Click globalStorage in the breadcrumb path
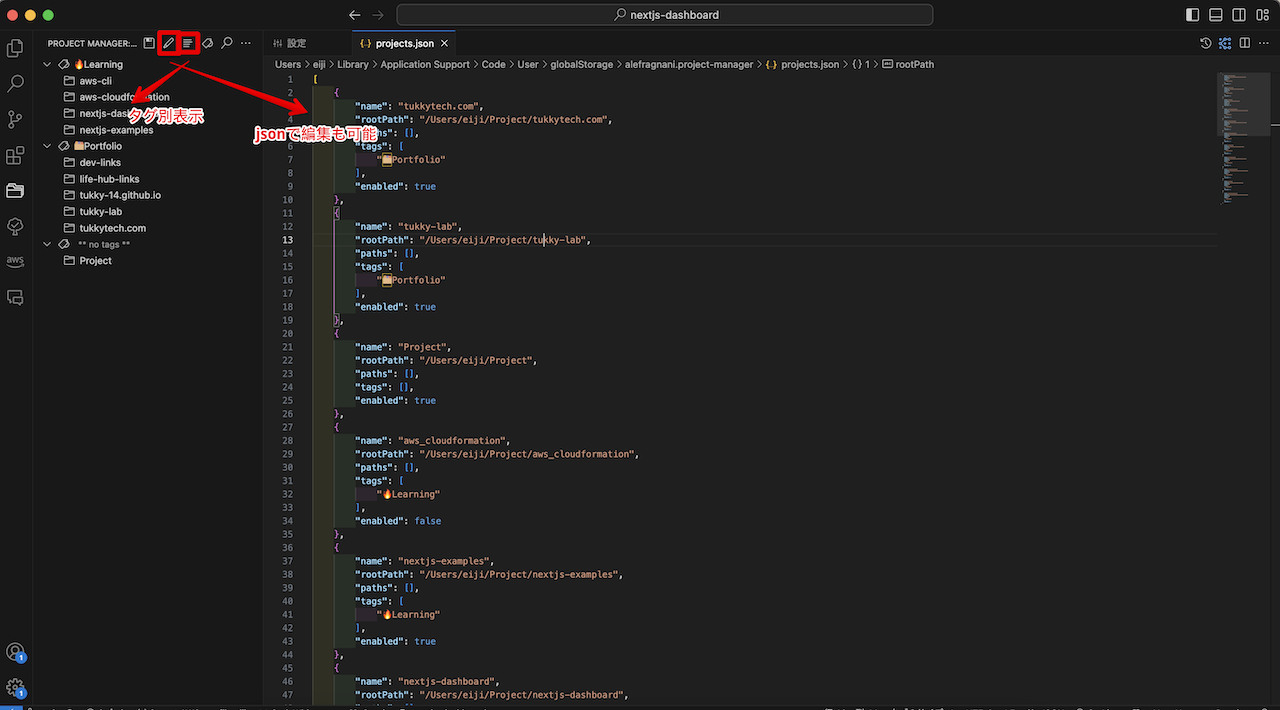Image resolution: width=1280 pixels, height=710 pixels. click(581, 64)
